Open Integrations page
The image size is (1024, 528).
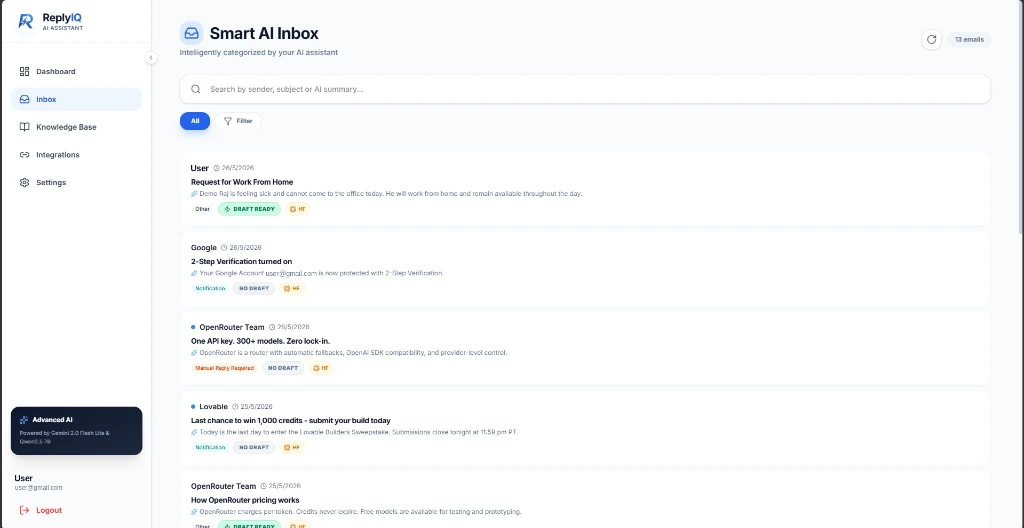tap(76, 155)
